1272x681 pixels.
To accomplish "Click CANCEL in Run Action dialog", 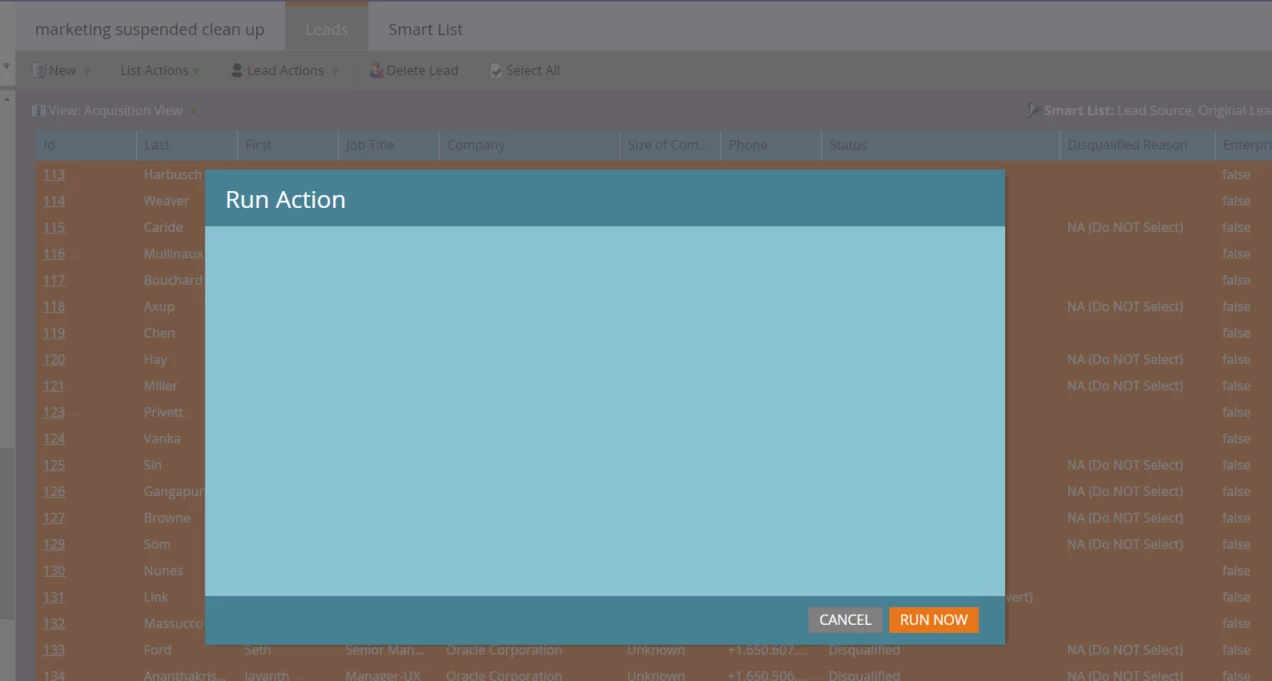I will point(845,620).
